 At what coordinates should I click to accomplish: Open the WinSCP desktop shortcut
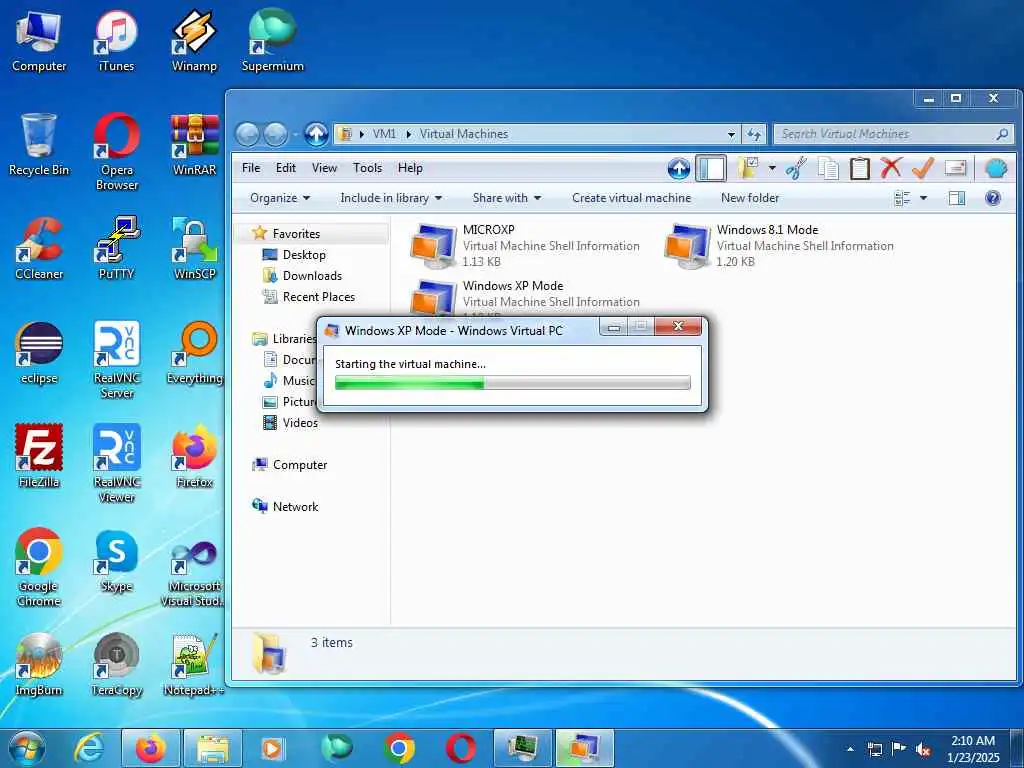tap(194, 248)
